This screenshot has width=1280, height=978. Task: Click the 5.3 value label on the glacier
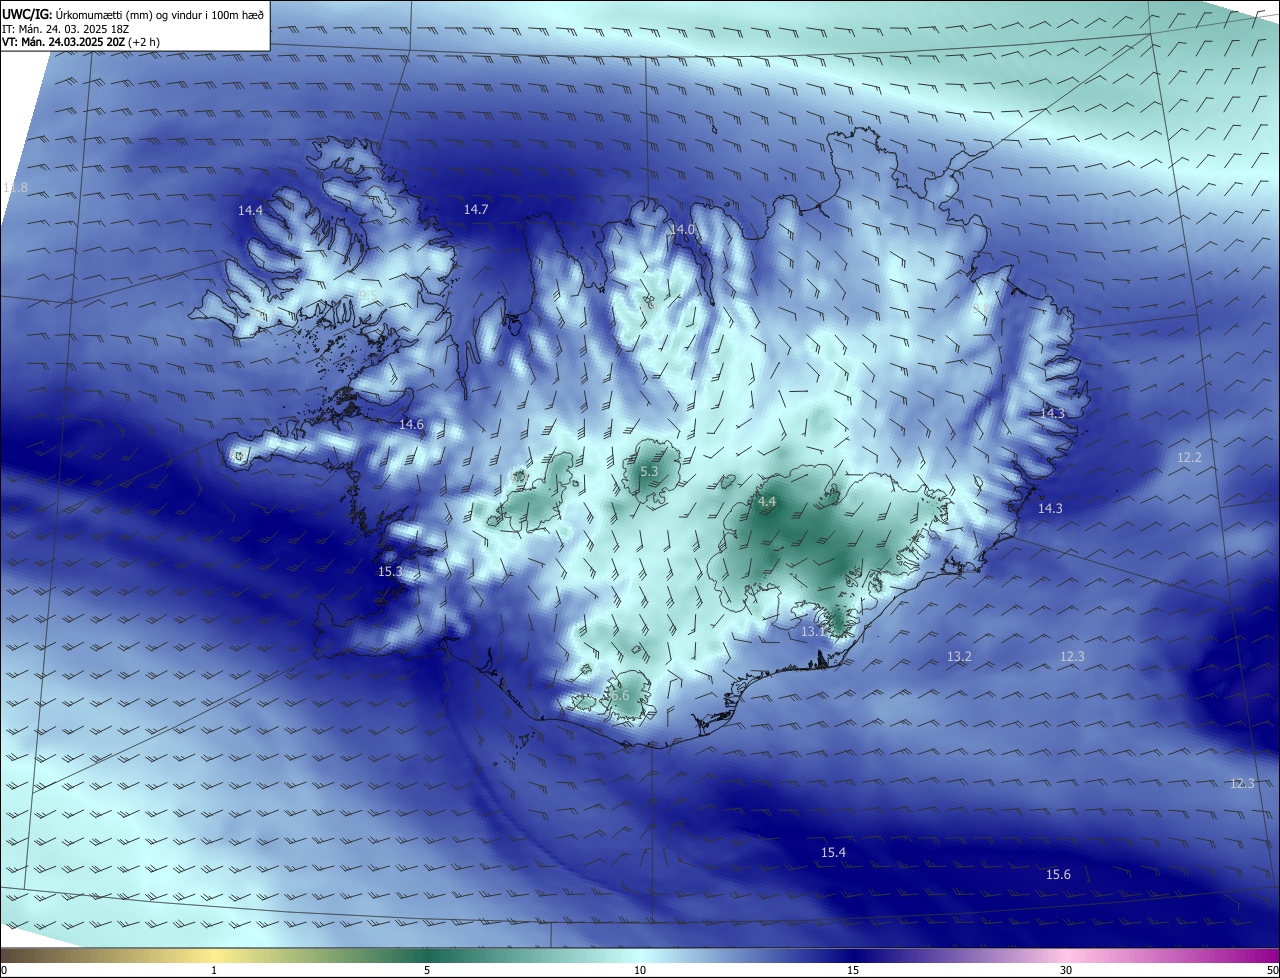click(649, 471)
